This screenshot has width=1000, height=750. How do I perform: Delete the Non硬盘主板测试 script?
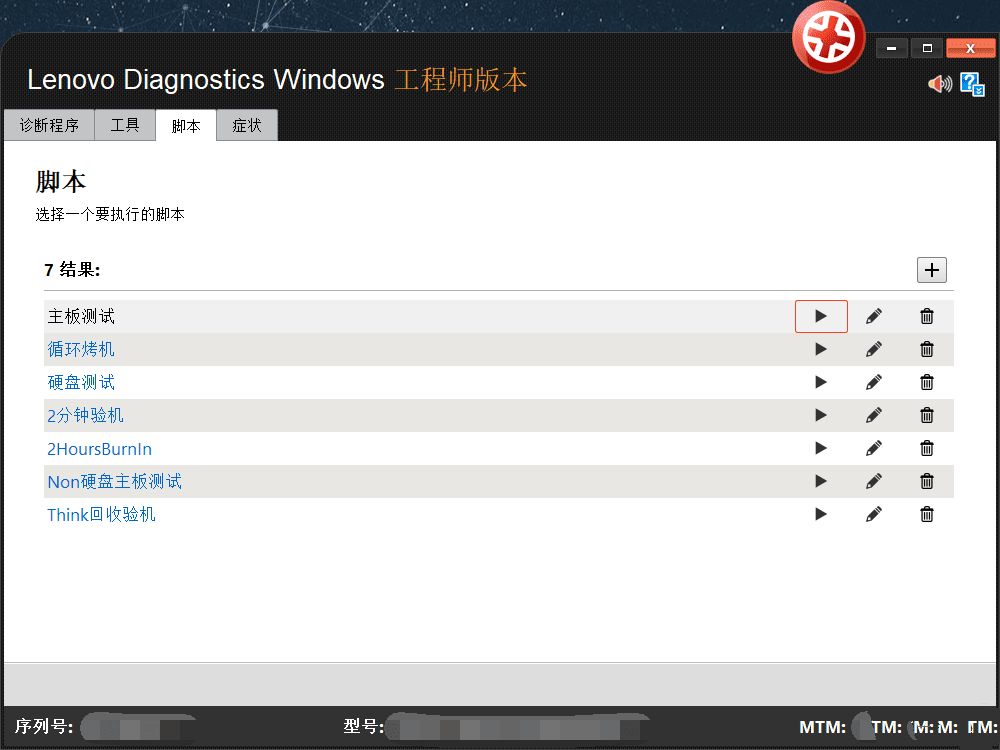click(927, 481)
